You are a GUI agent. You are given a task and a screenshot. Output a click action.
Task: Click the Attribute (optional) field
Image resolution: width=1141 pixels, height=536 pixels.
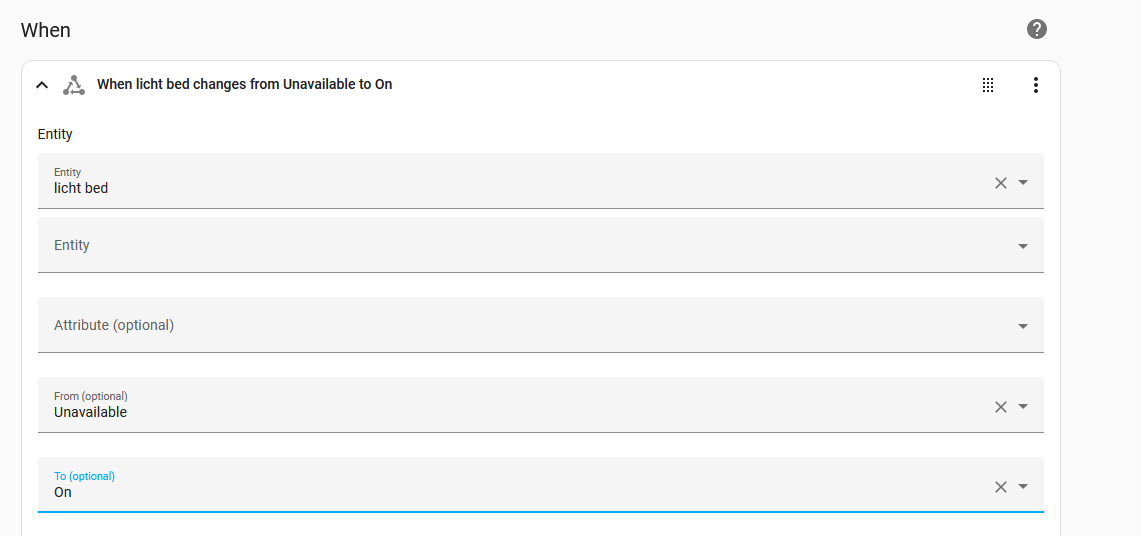point(500,326)
